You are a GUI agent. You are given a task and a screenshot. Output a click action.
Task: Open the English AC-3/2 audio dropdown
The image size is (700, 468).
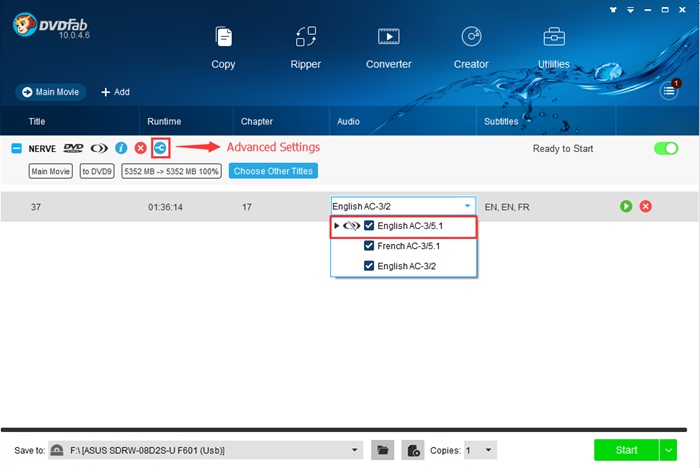click(404, 206)
